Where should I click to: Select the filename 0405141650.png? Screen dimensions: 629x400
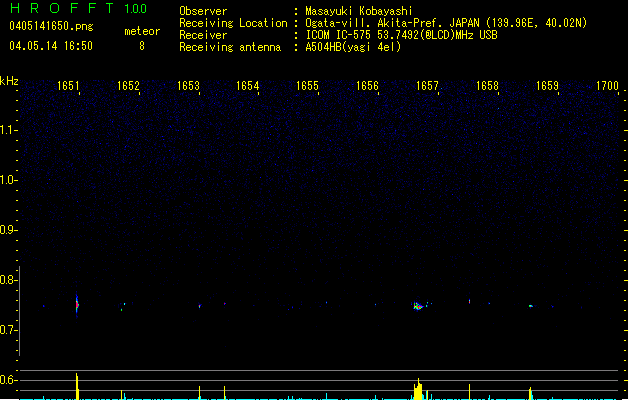[51, 26]
